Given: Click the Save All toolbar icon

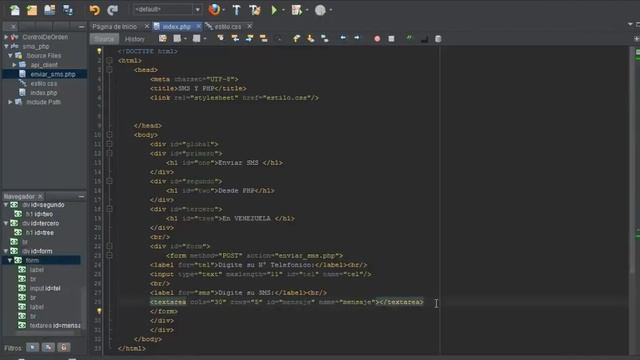Looking at the screenshot, I should [68, 10].
